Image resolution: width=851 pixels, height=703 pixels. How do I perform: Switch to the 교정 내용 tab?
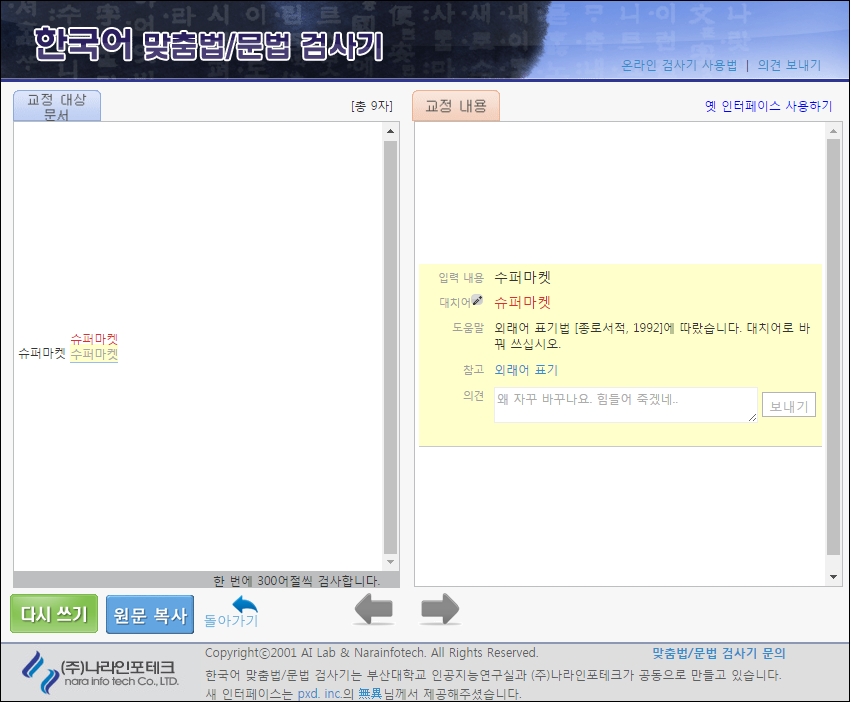click(455, 106)
